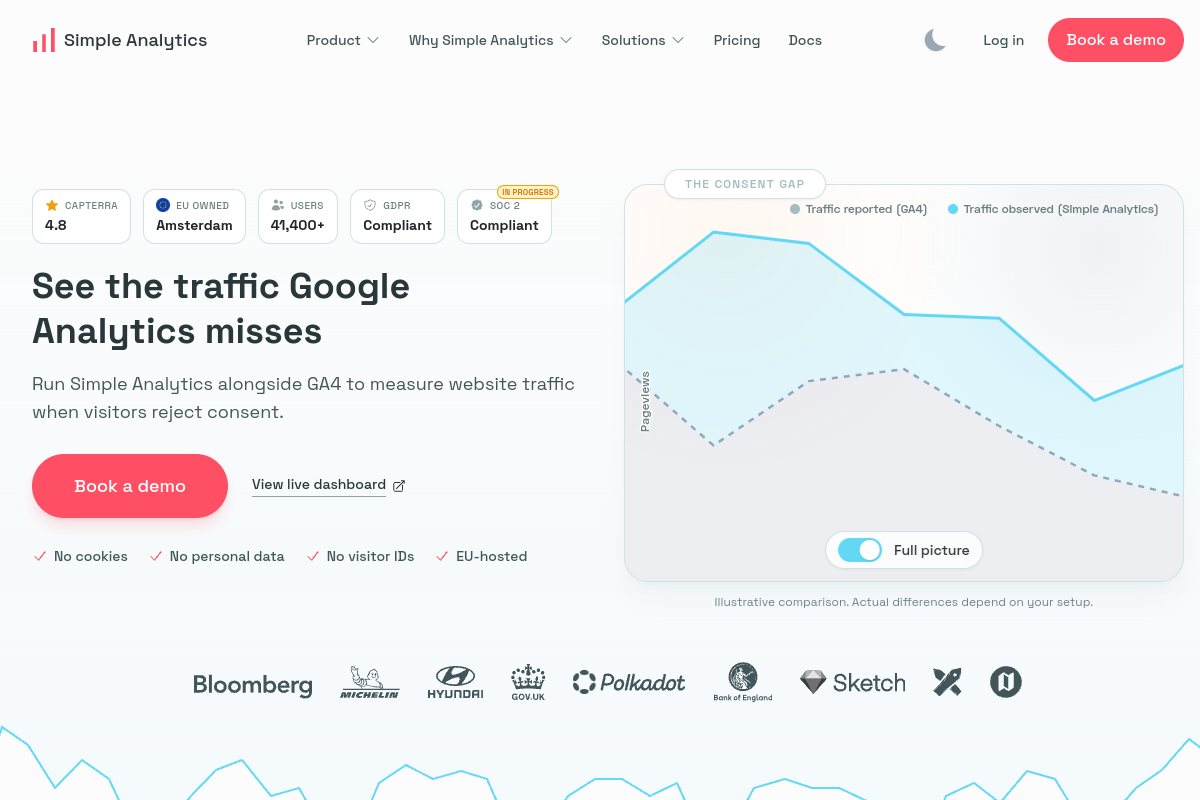Open the View live dashboard link

click(319, 485)
